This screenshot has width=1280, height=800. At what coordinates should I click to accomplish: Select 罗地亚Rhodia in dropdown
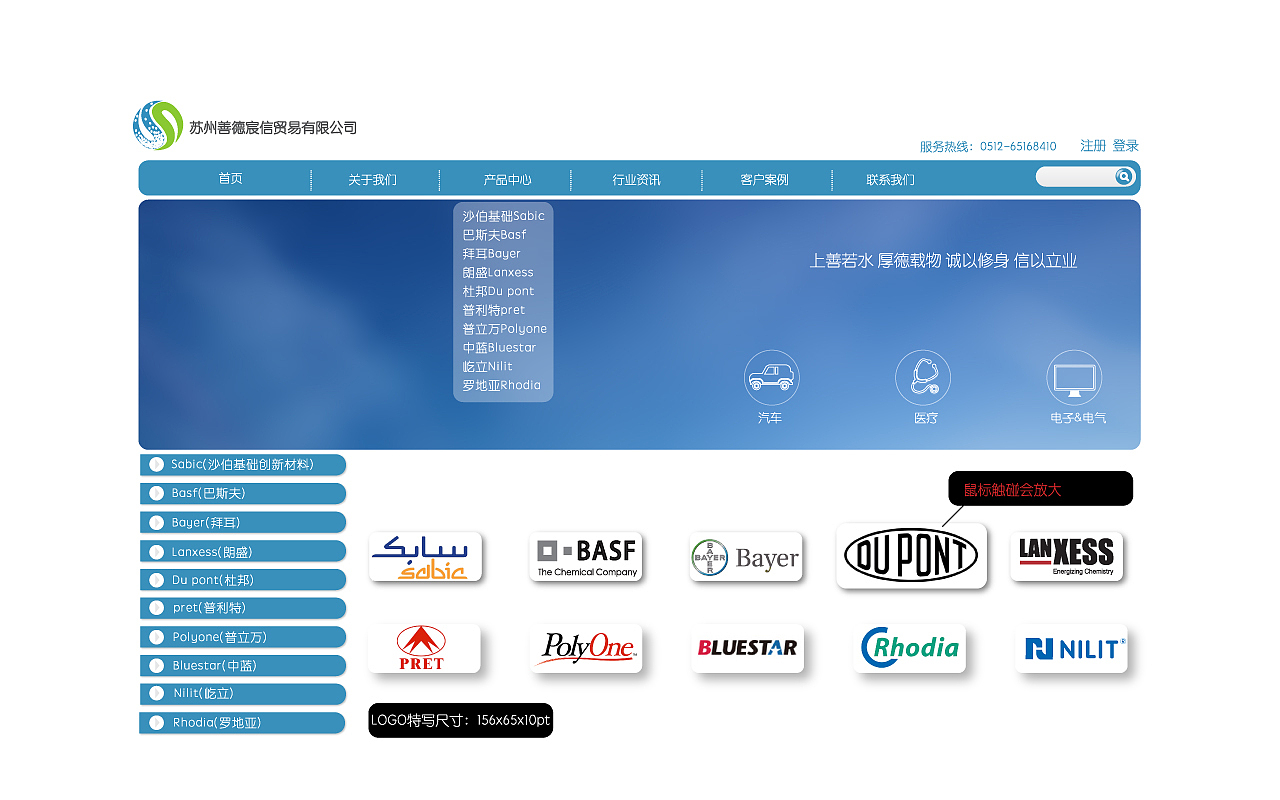pyautogui.click(x=501, y=385)
